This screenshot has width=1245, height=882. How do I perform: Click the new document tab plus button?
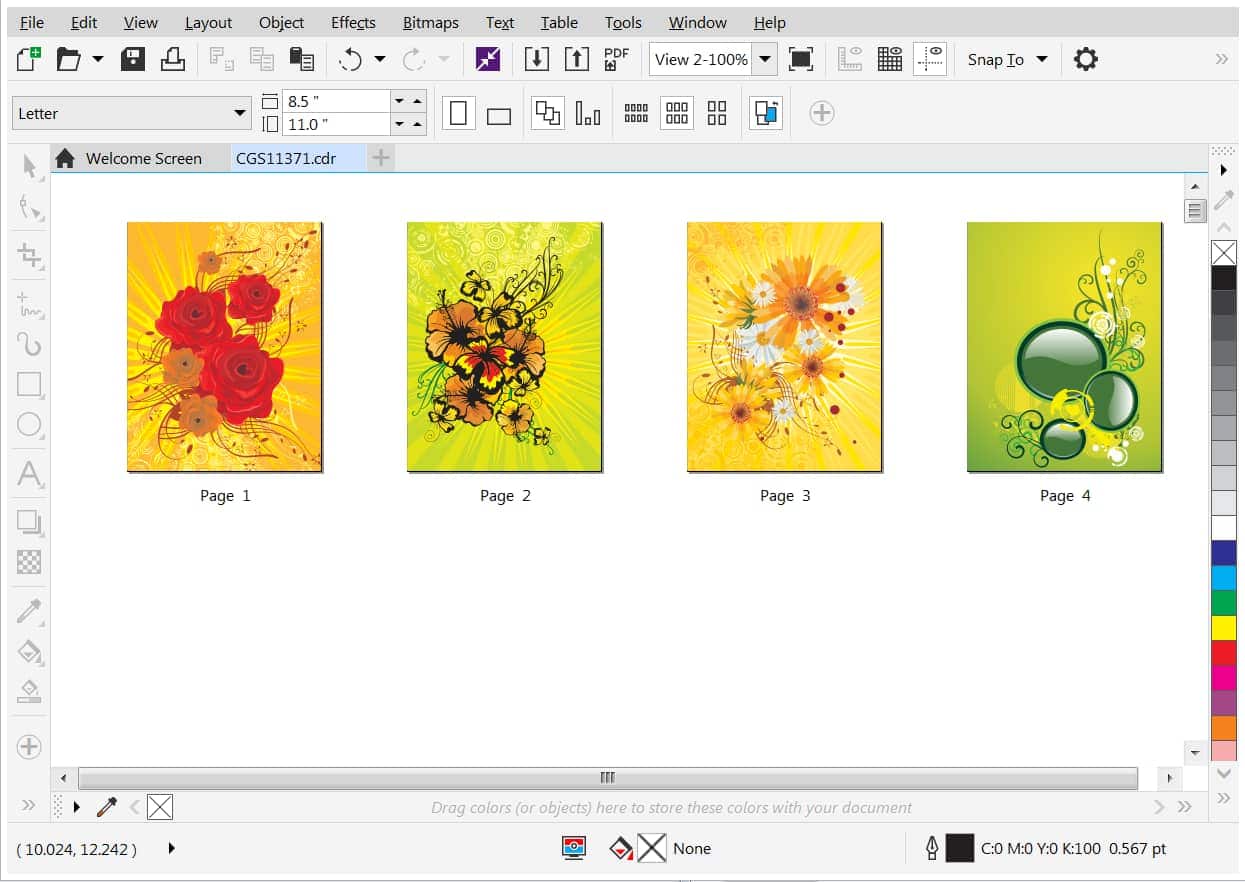click(x=381, y=158)
